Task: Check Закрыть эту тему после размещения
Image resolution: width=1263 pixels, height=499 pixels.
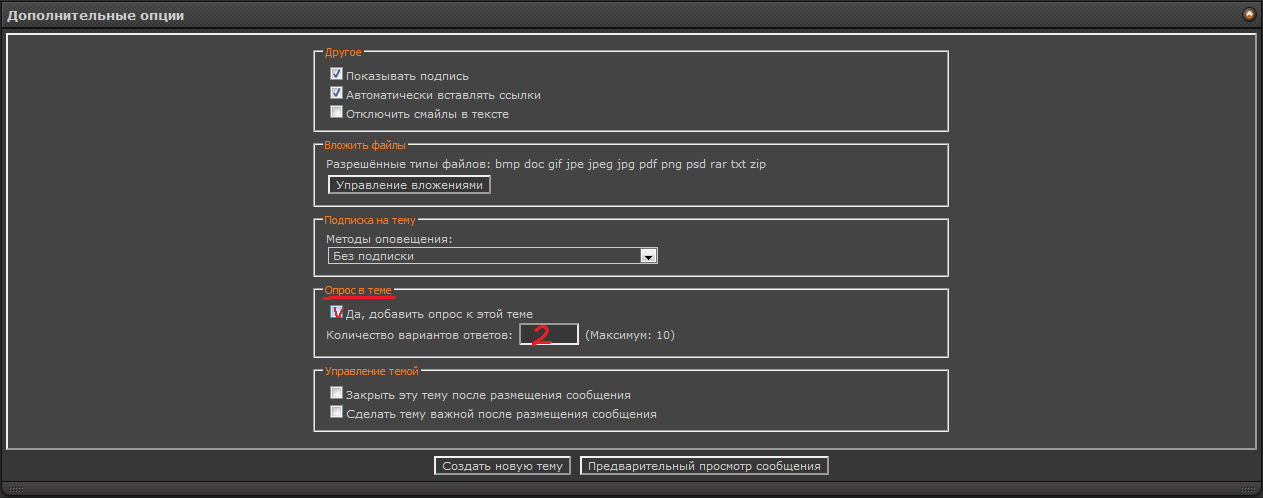Action: tap(337, 394)
